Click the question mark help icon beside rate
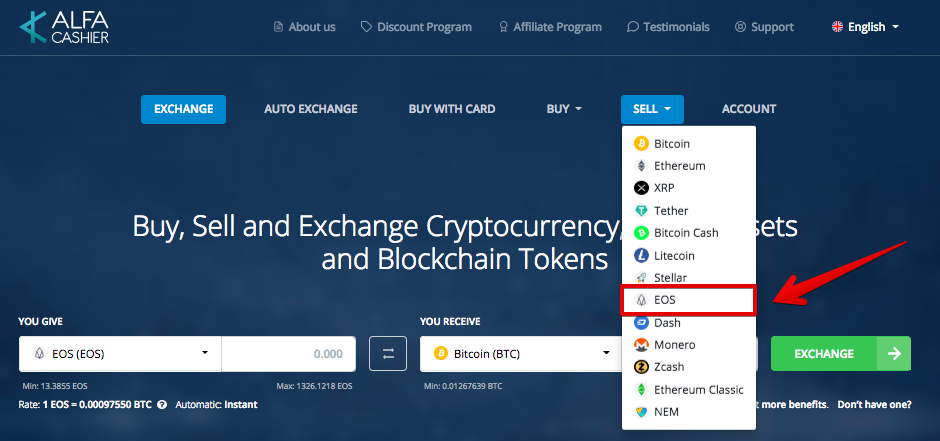This screenshot has width=940, height=441. (x=162, y=404)
